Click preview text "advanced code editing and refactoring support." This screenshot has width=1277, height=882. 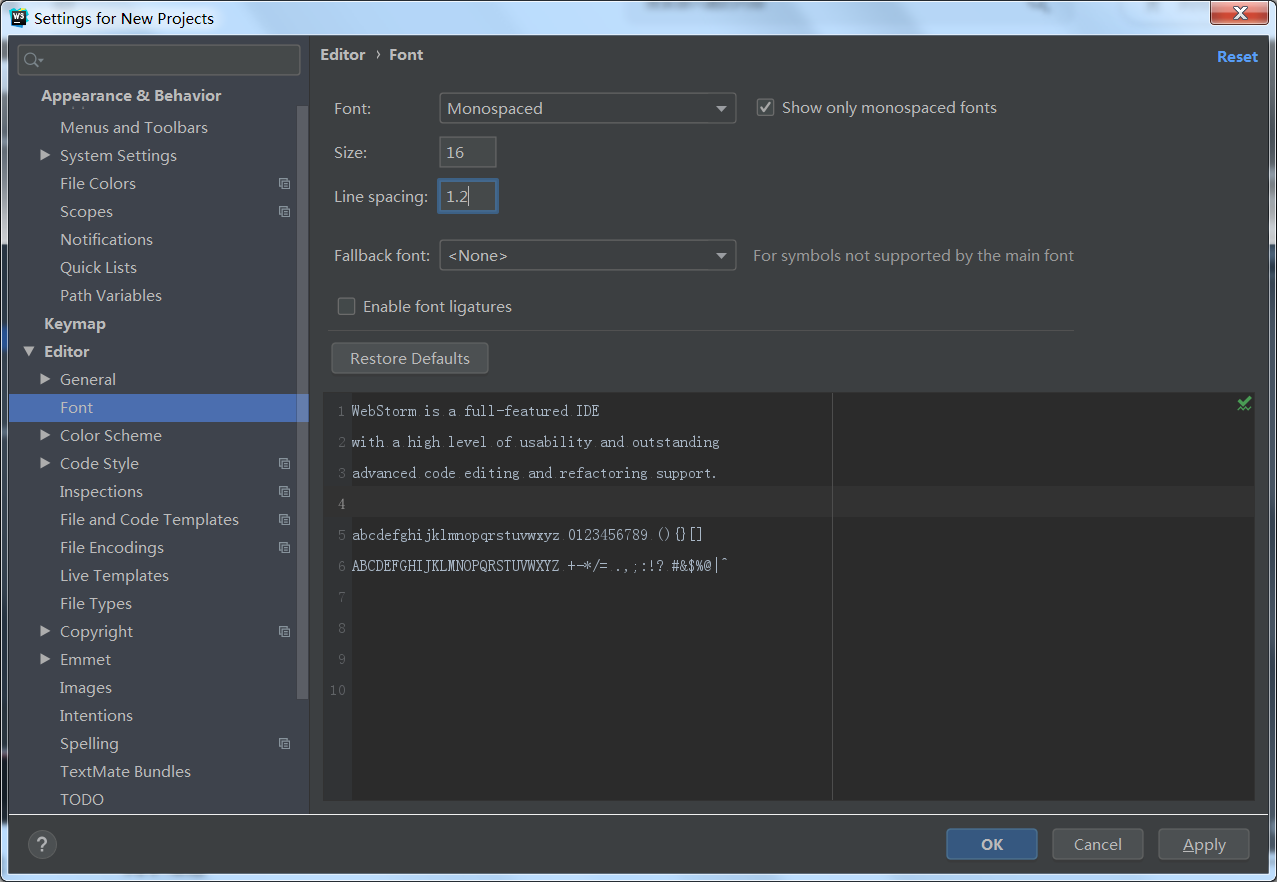coord(535,473)
